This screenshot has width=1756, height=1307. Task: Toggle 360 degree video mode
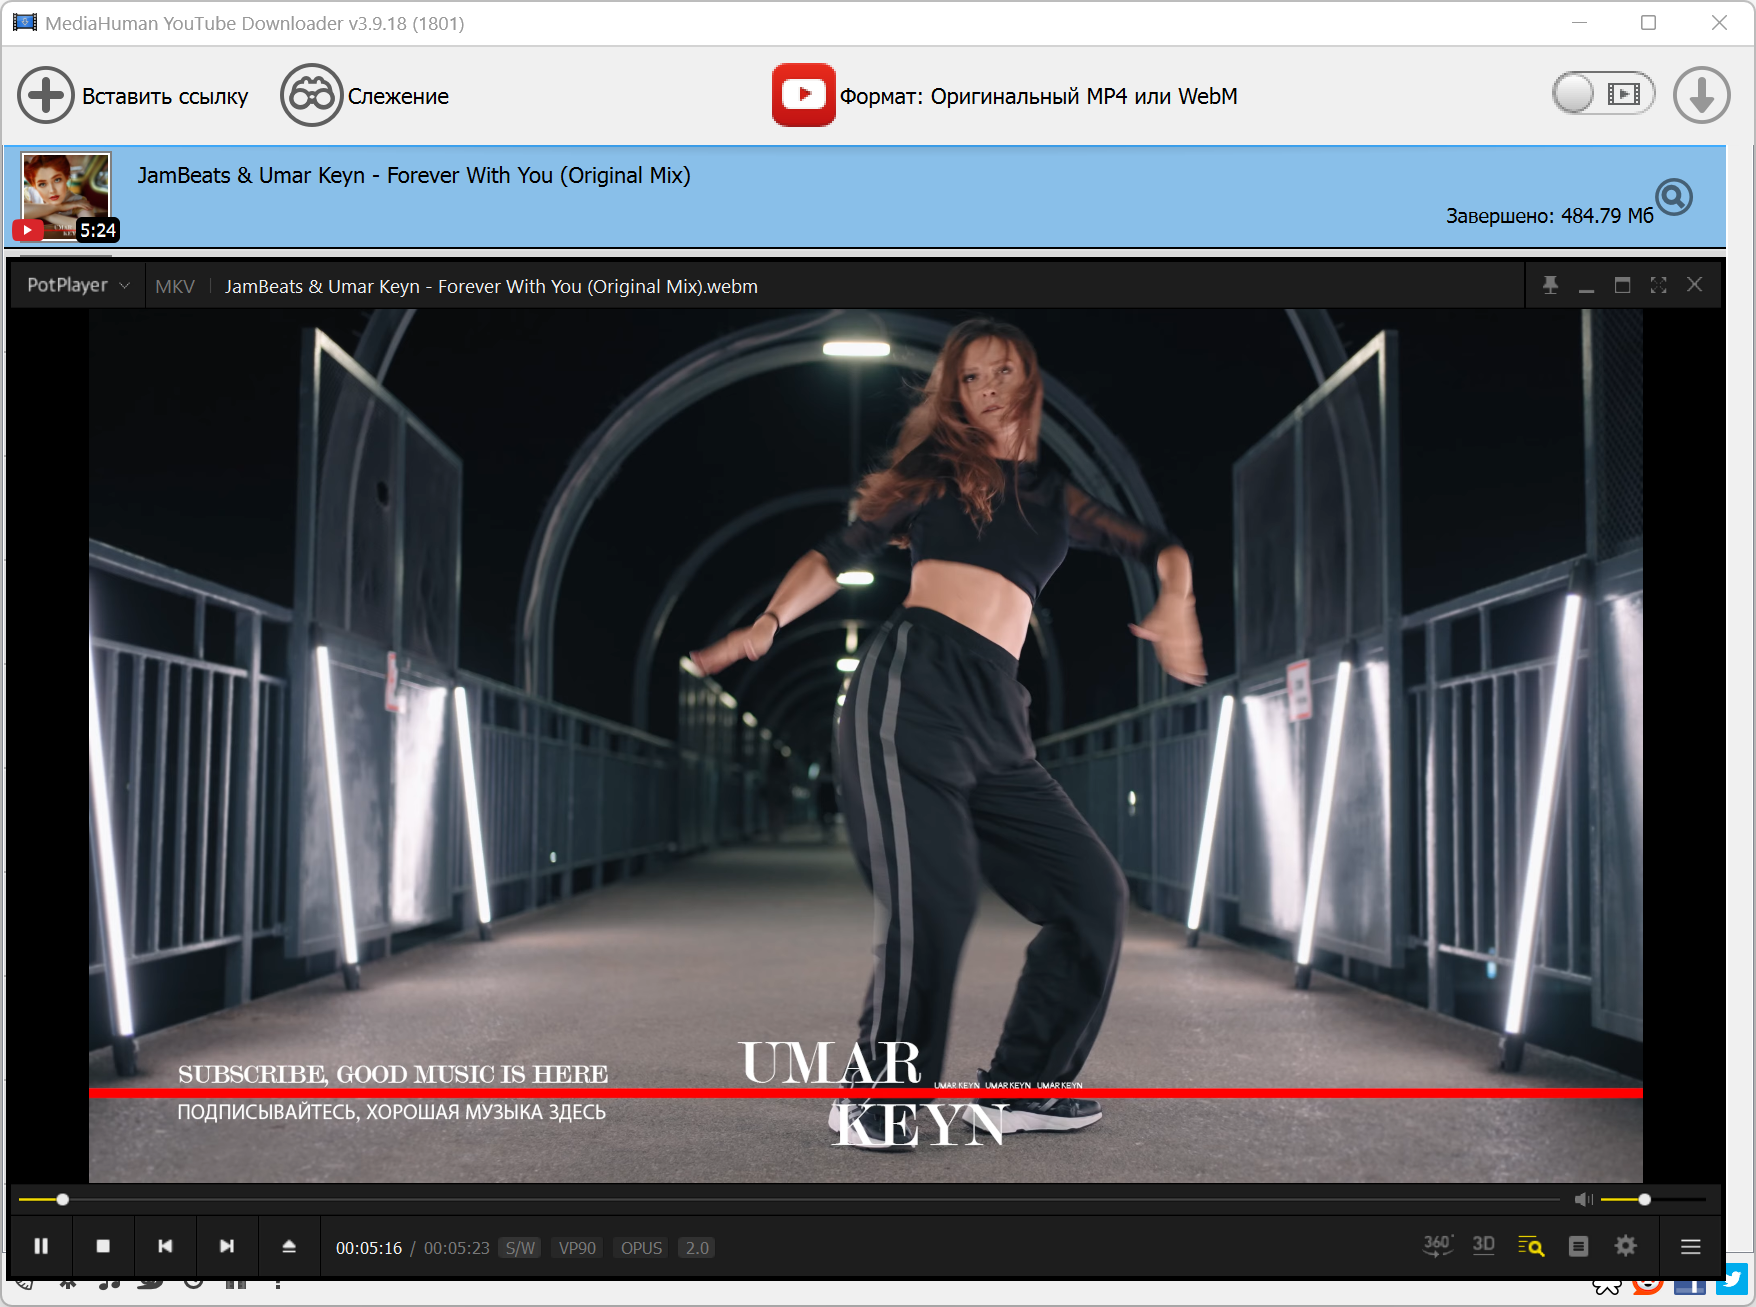[1437, 1246]
